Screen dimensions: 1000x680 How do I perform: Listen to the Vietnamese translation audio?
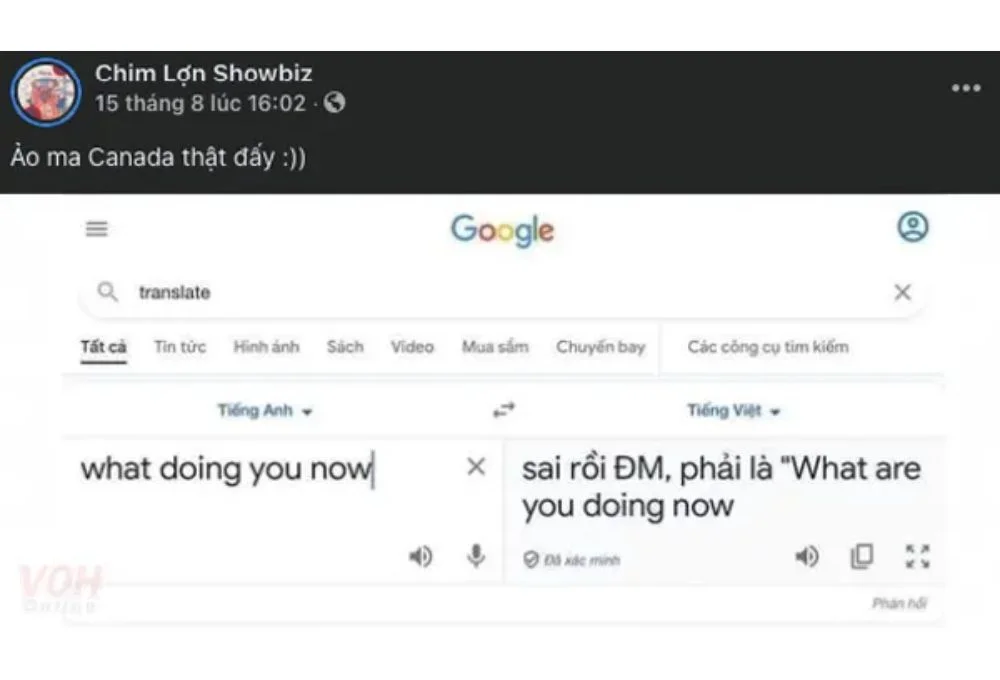(x=806, y=556)
